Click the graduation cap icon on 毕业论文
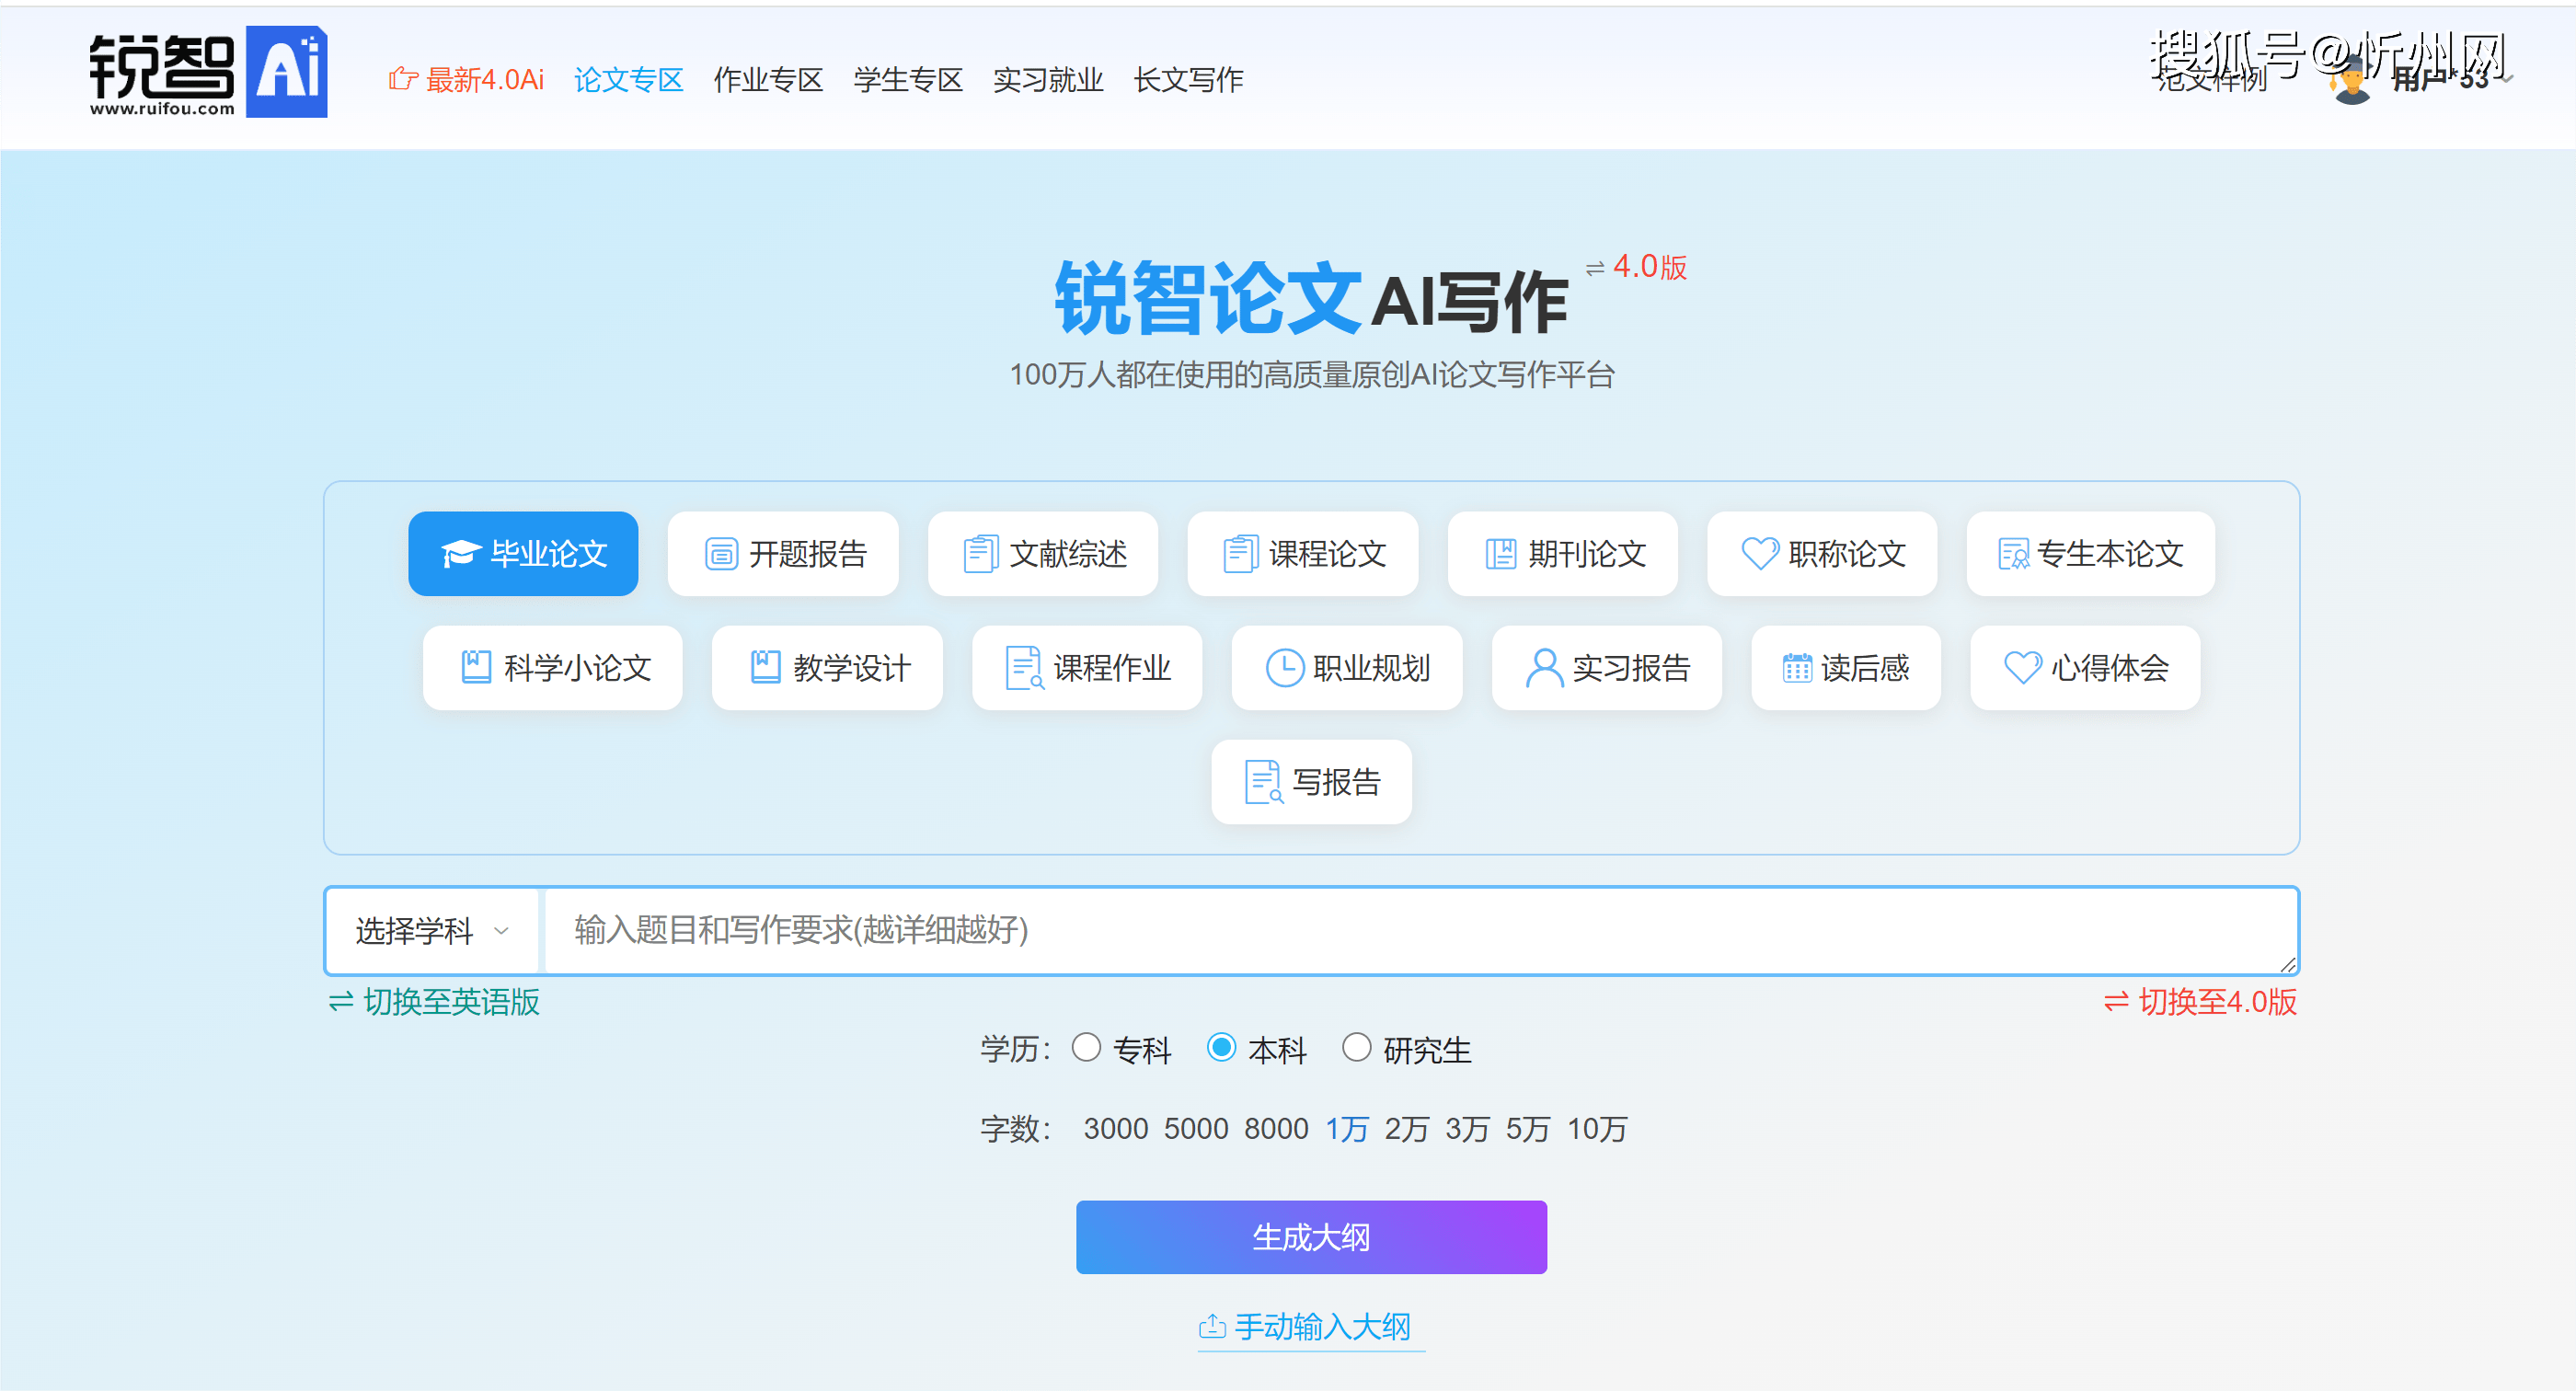 tap(461, 554)
